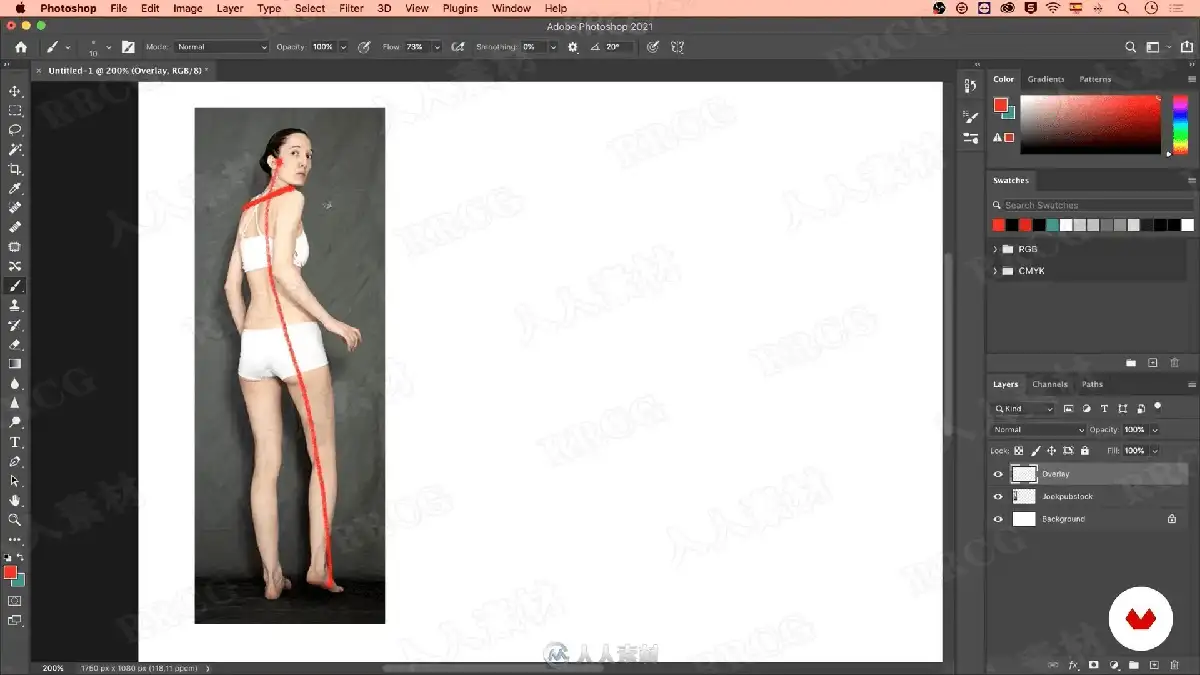Open the Opacity dropdown in options bar
The image size is (1200, 675).
pos(344,47)
